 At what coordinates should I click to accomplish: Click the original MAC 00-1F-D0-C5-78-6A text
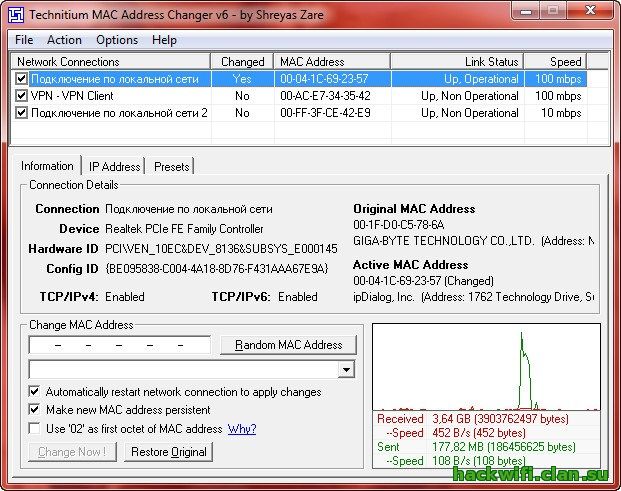click(x=398, y=225)
